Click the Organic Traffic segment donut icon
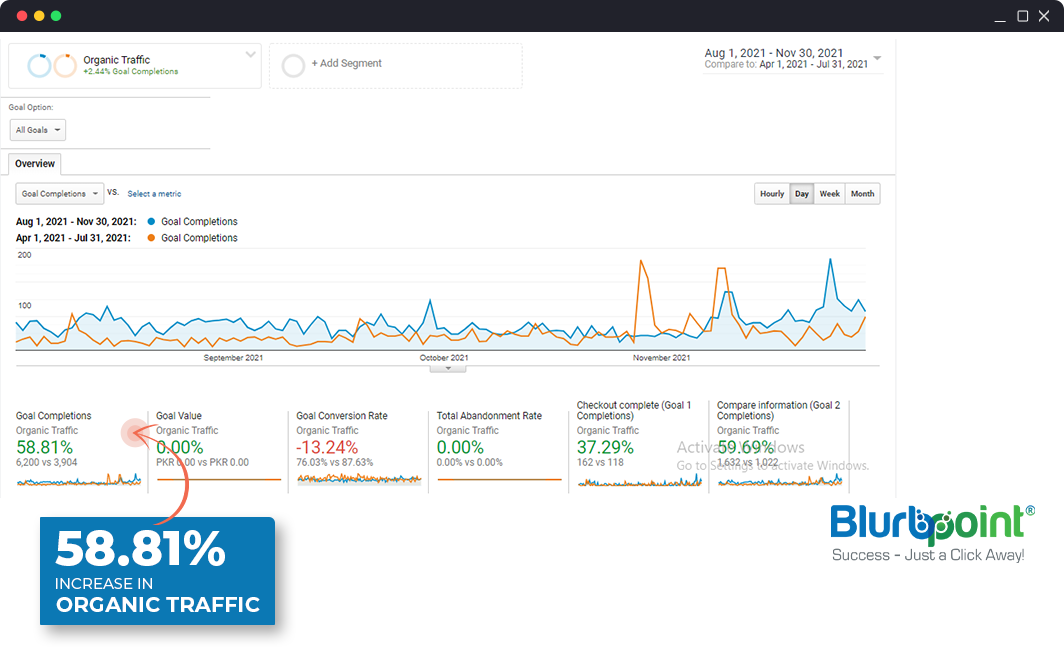1064x659 pixels. click(x=52, y=66)
